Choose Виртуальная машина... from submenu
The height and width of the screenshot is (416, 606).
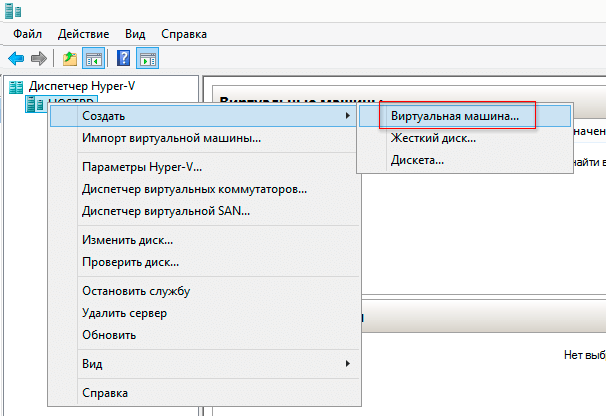tap(465, 116)
